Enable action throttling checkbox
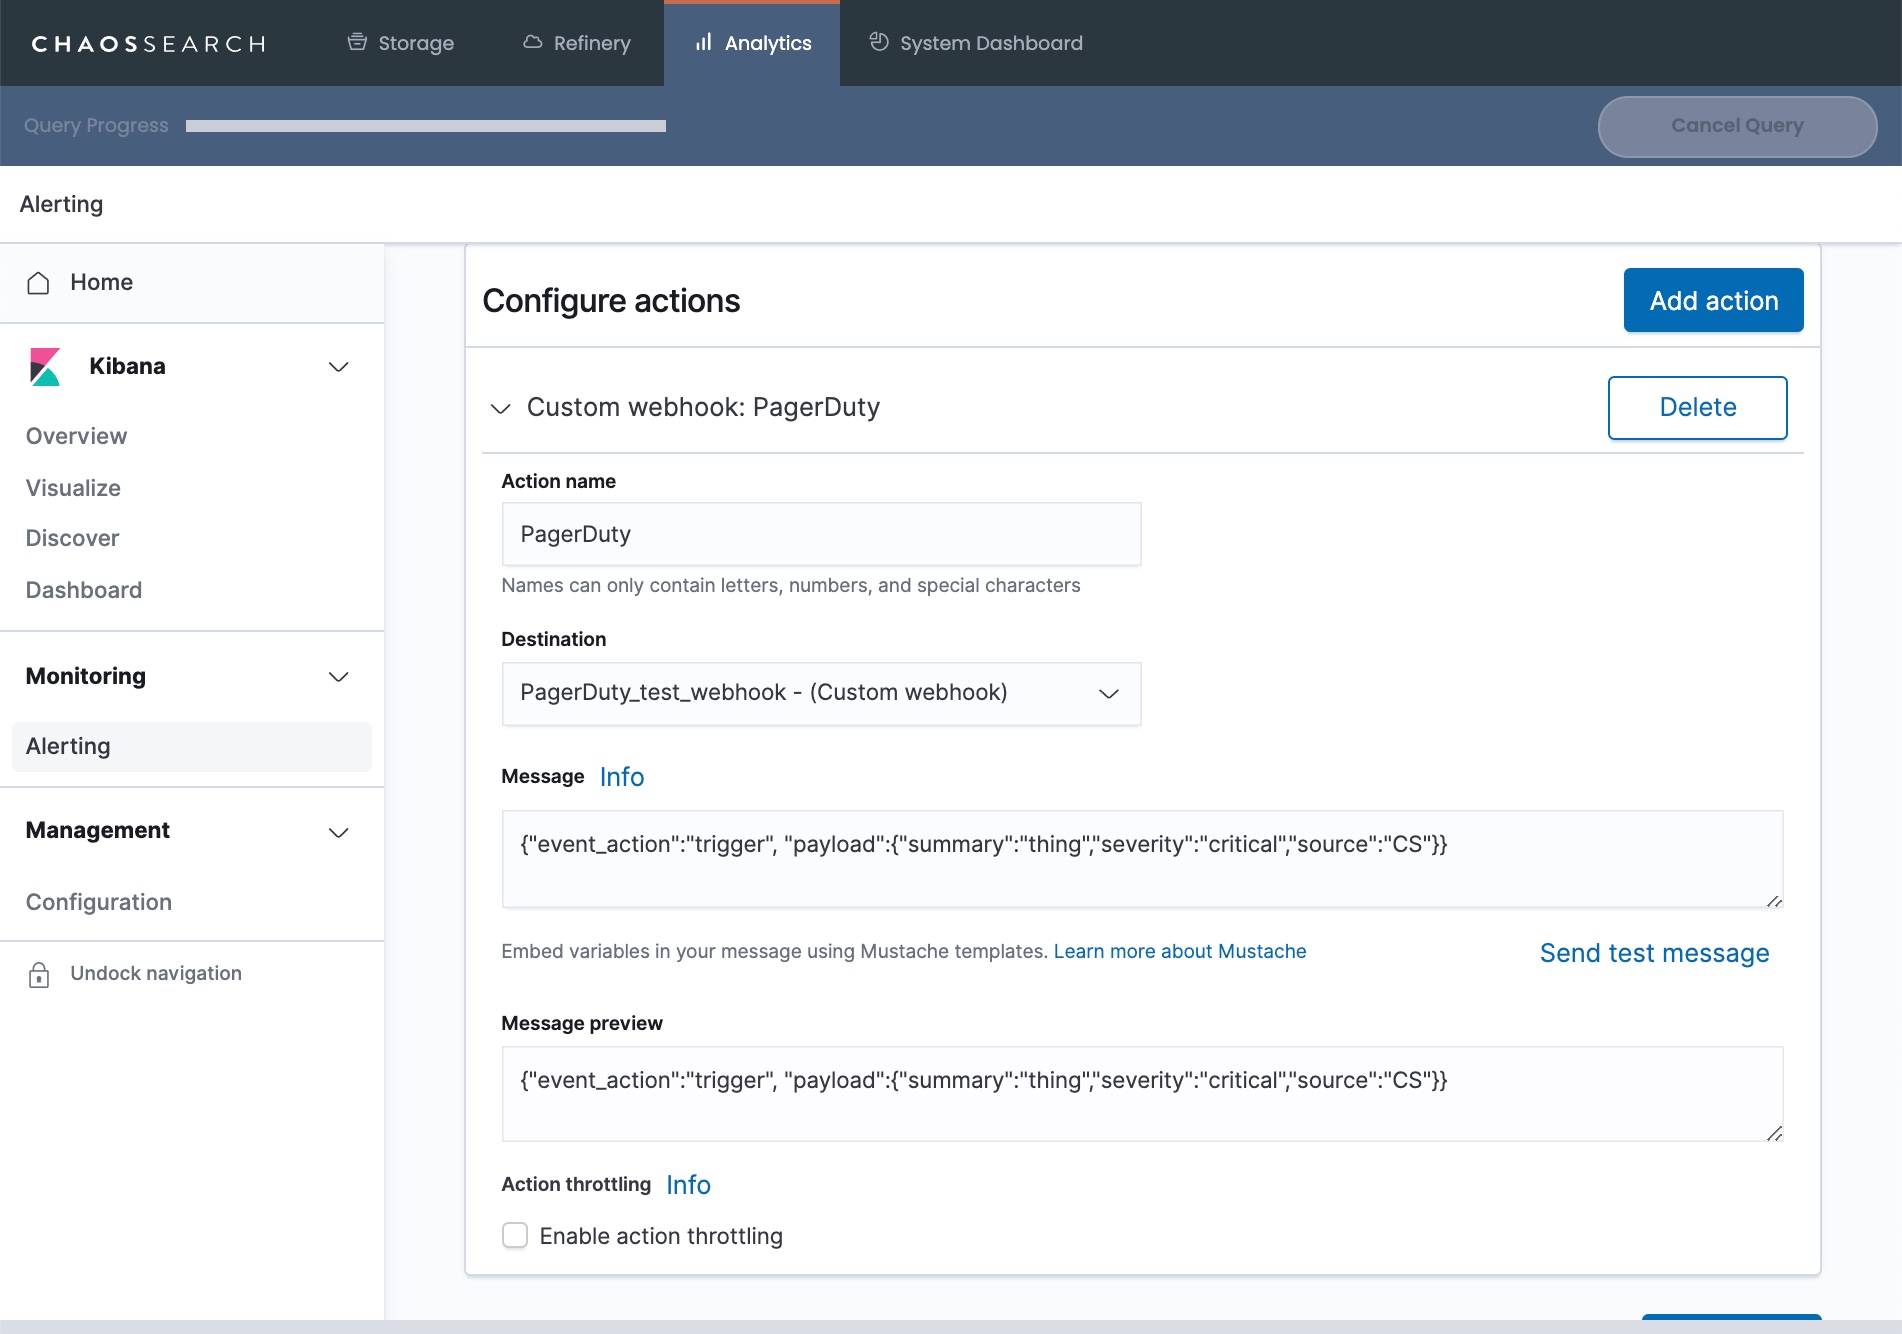This screenshot has height=1334, width=1902. point(515,1236)
